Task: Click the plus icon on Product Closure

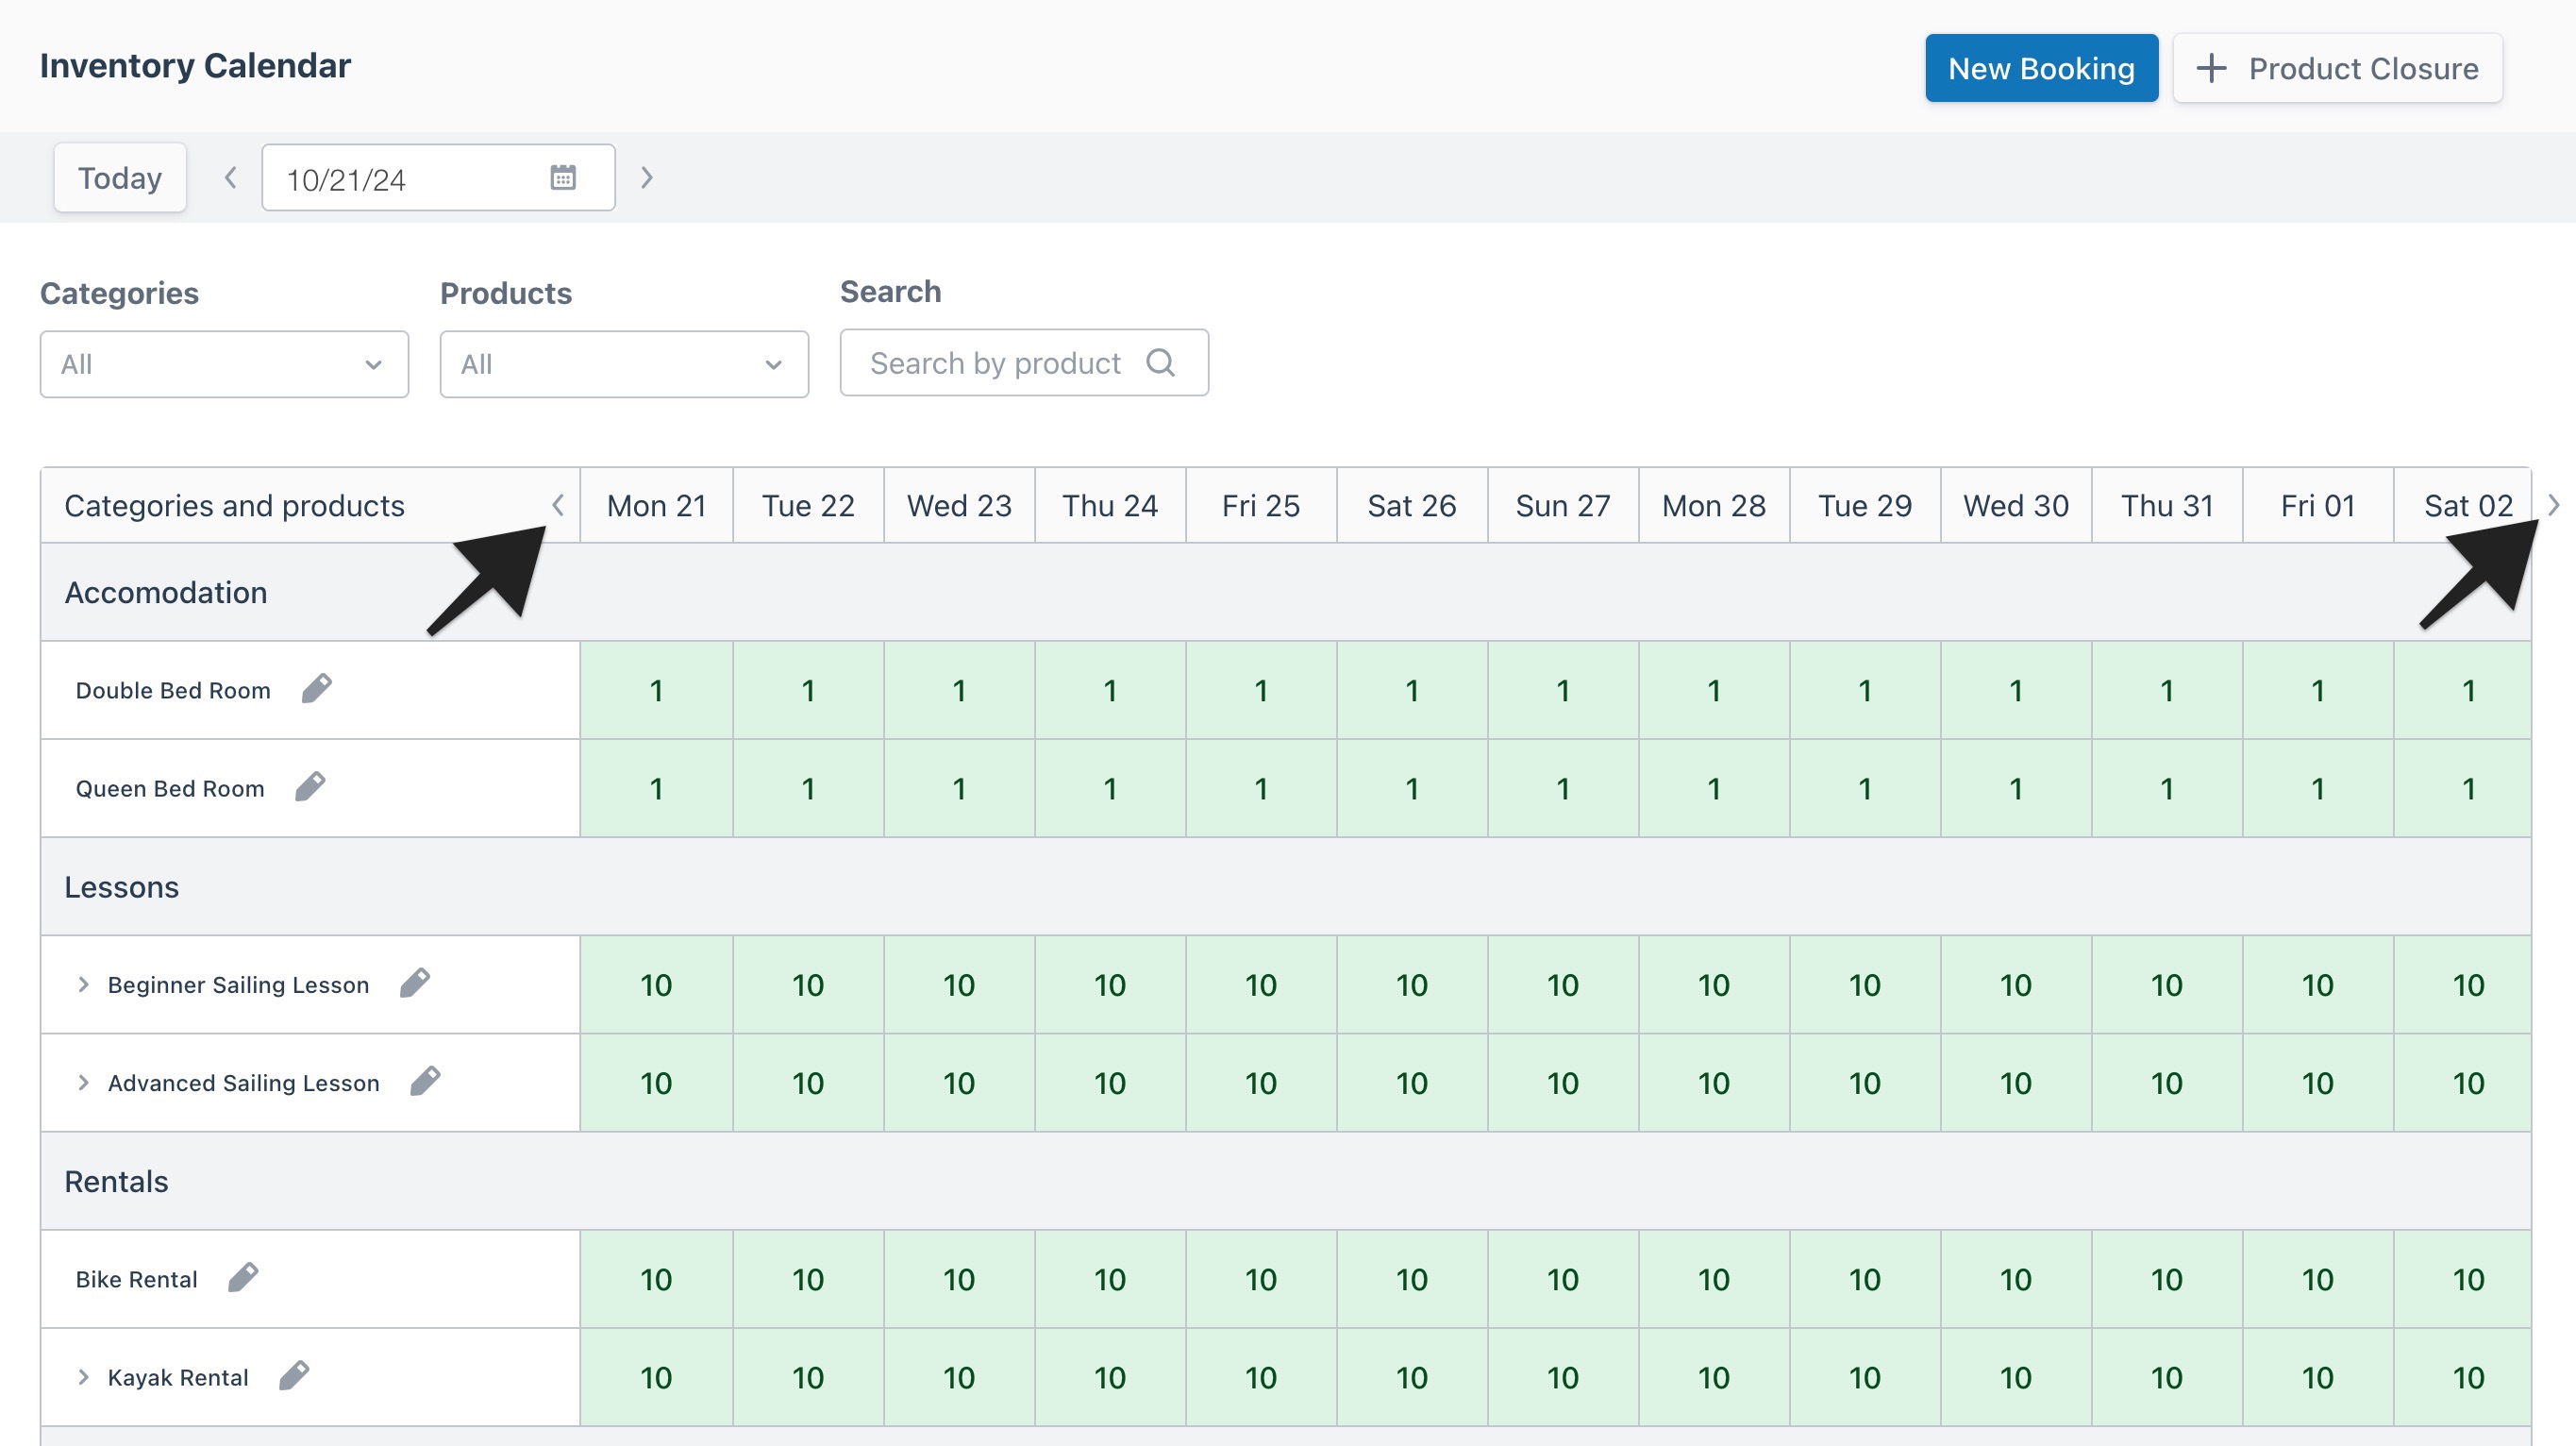Action: [2211, 68]
